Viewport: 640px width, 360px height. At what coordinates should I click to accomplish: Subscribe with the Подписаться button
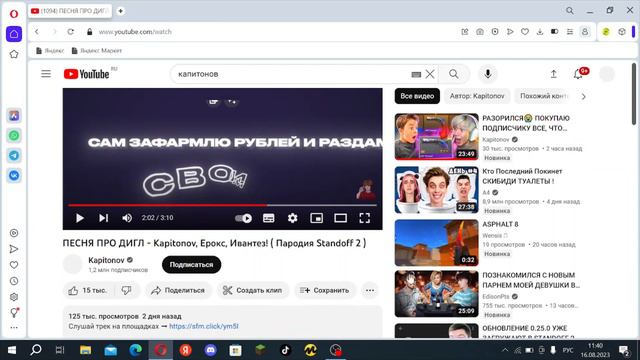click(x=191, y=264)
